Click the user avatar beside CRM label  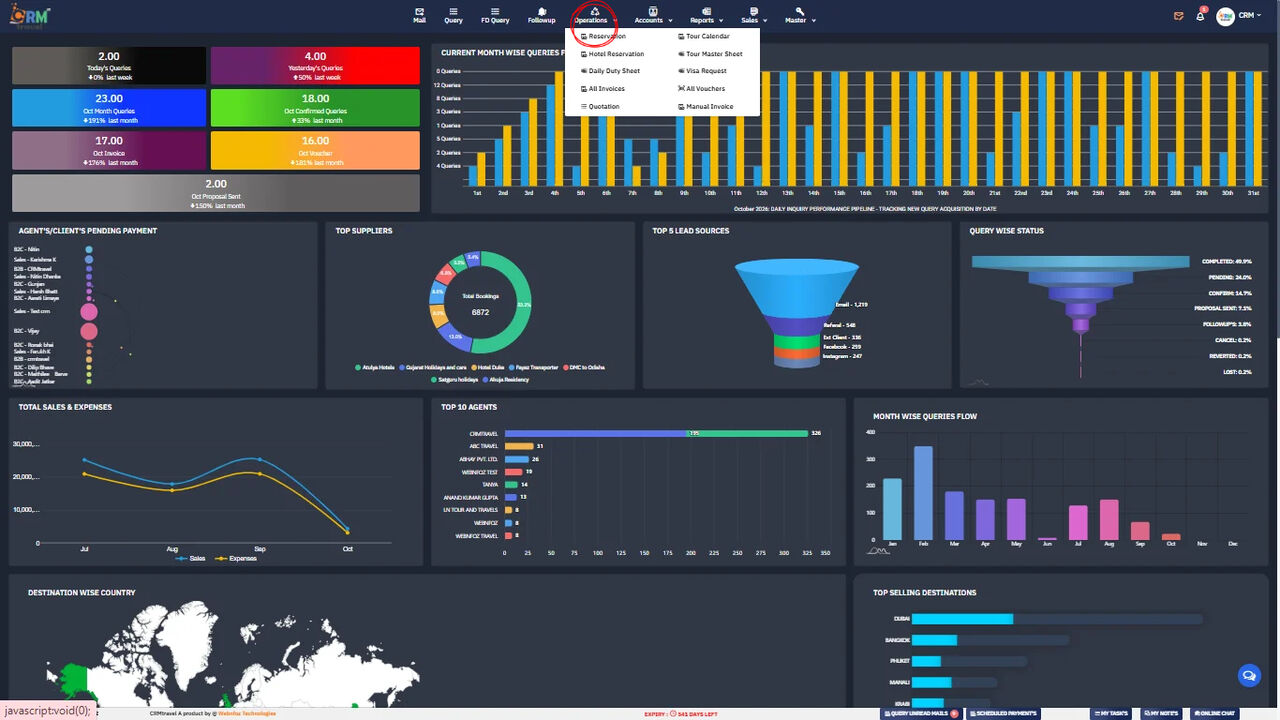[x=1225, y=16]
